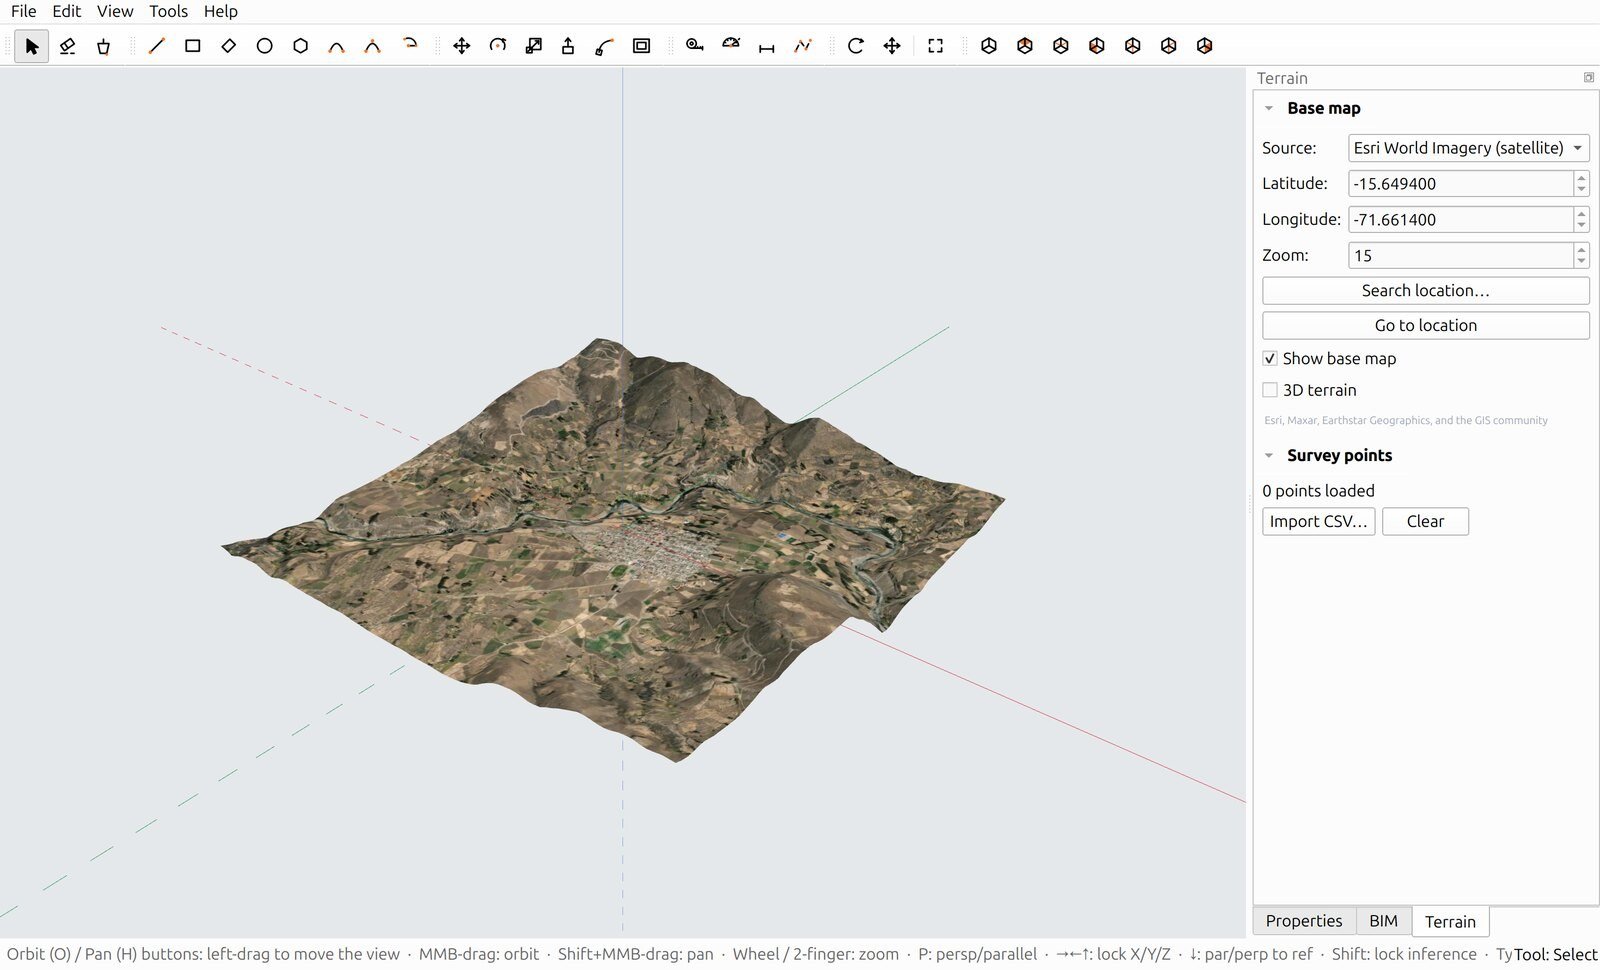Select the arrow Select tool
This screenshot has width=1600, height=970.
[32, 46]
